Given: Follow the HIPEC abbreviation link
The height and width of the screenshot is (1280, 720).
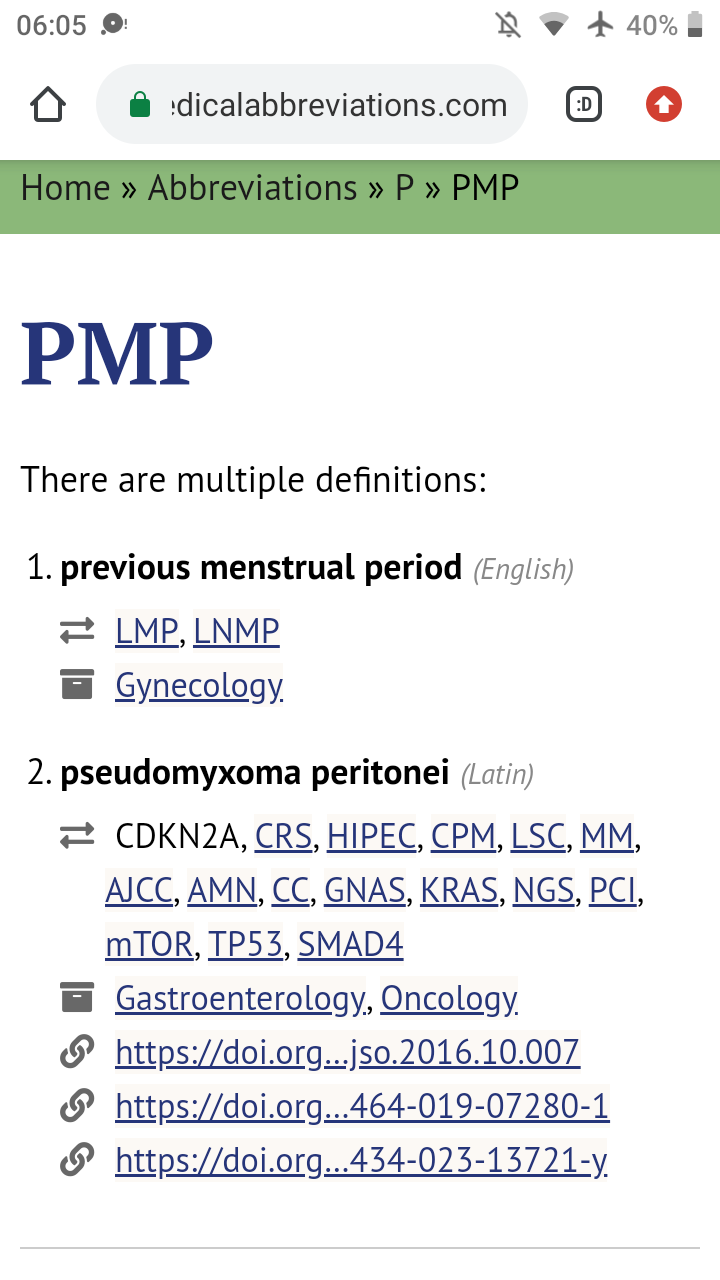Looking at the screenshot, I should pyautogui.click(x=371, y=836).
